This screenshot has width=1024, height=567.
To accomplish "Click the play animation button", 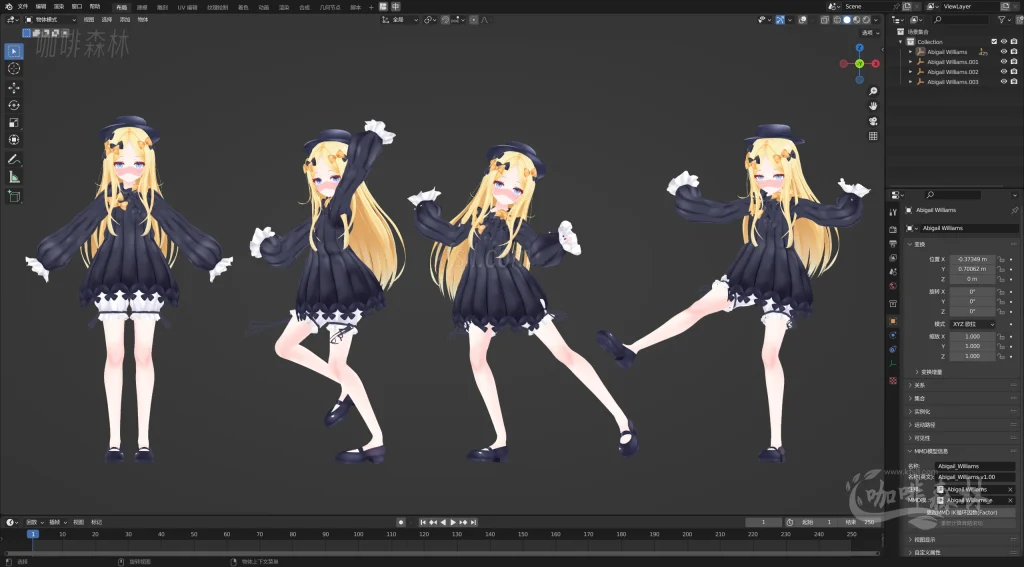I will click(453, 522).
